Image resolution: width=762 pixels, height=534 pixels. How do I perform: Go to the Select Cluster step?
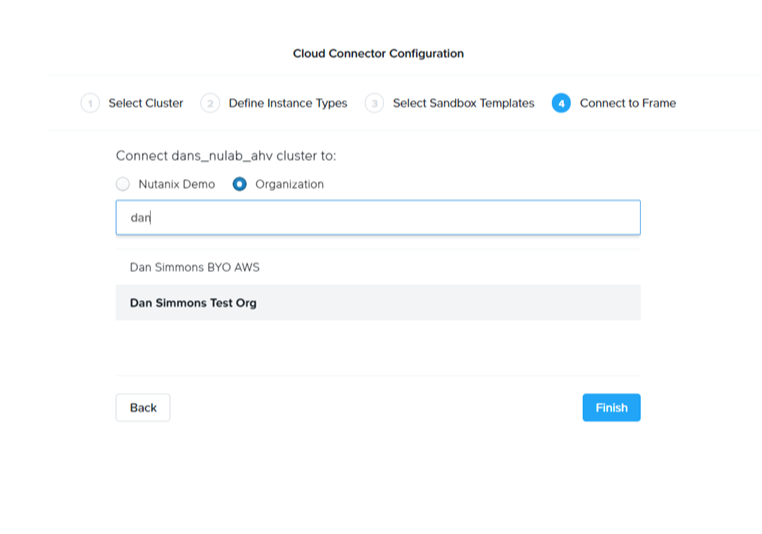pos(145,103)
